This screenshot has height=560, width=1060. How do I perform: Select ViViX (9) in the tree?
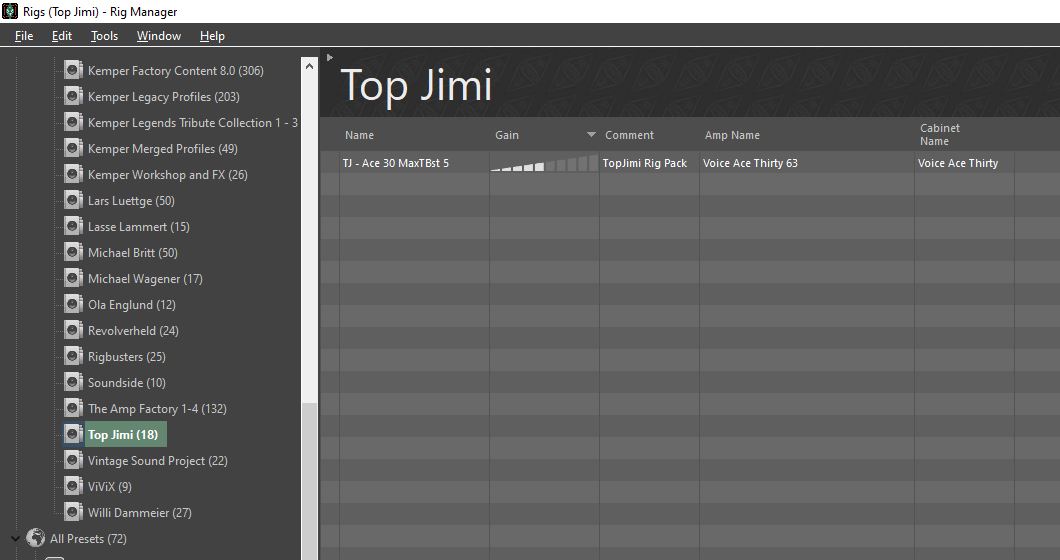[110, 487]
